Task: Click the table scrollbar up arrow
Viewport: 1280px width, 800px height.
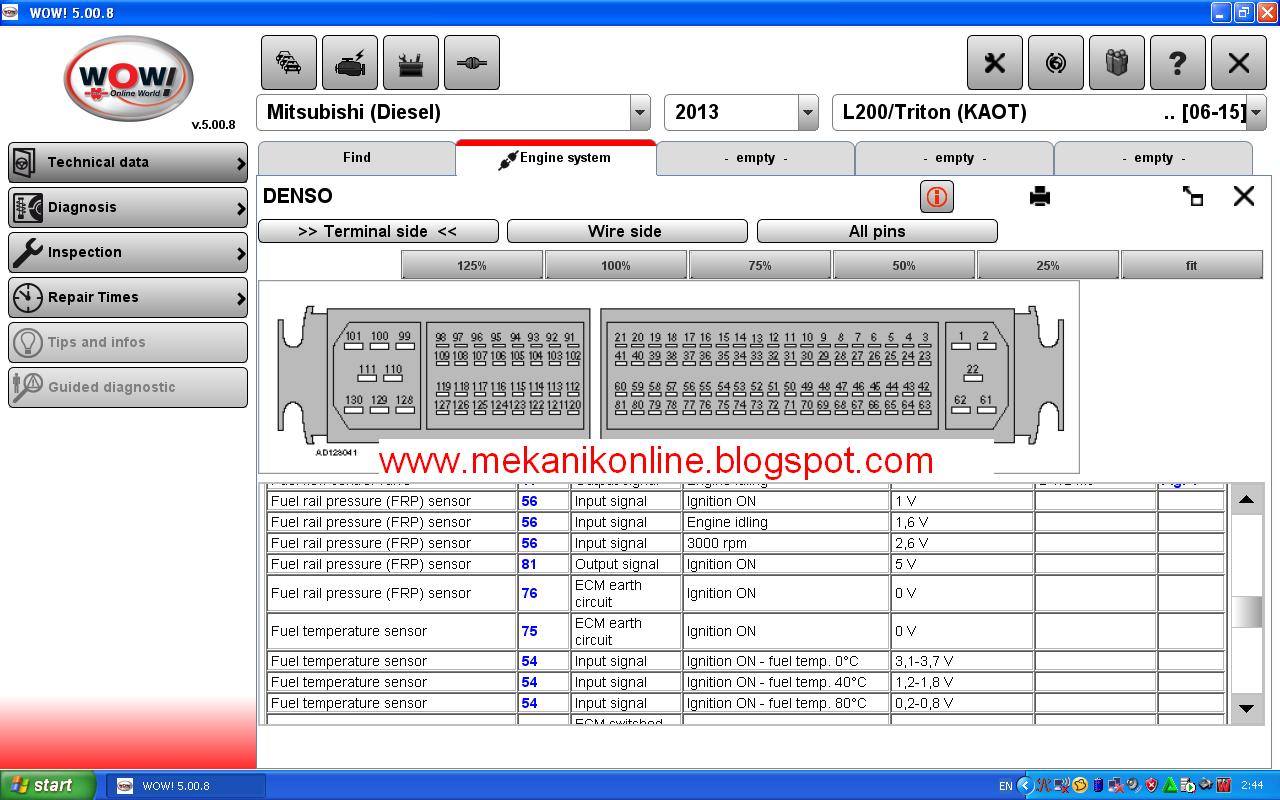Action: 1246,499
